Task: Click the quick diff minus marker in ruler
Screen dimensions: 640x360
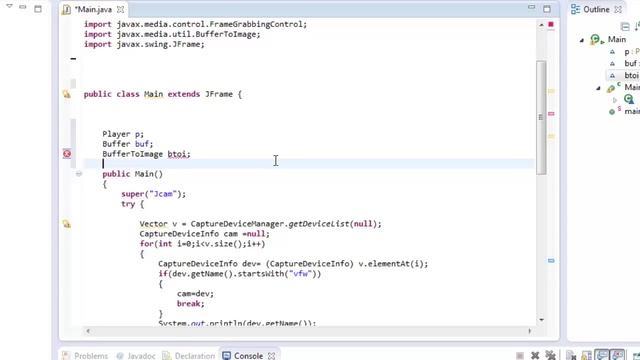Action: click(73, 59)
